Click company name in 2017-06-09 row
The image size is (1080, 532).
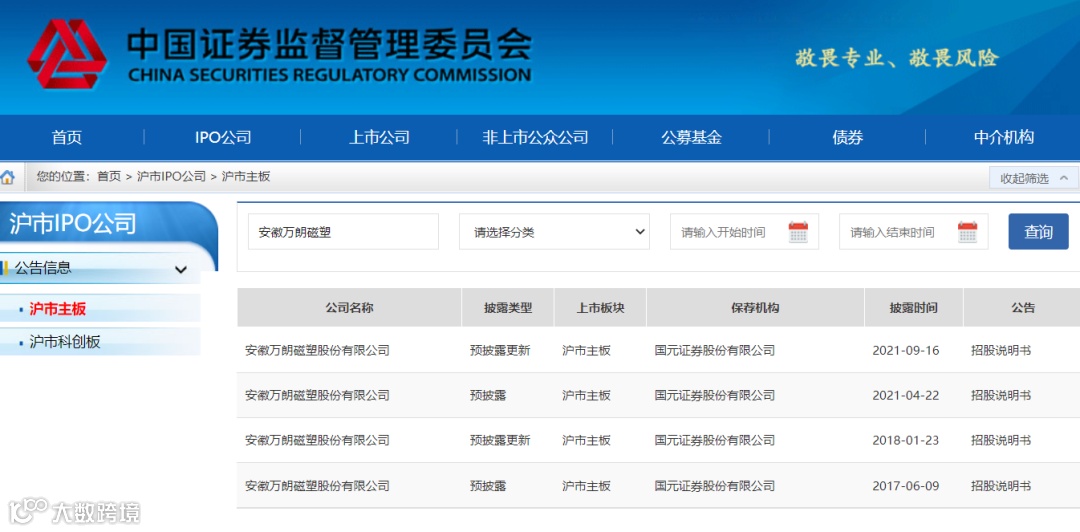[x=317, y=486]
